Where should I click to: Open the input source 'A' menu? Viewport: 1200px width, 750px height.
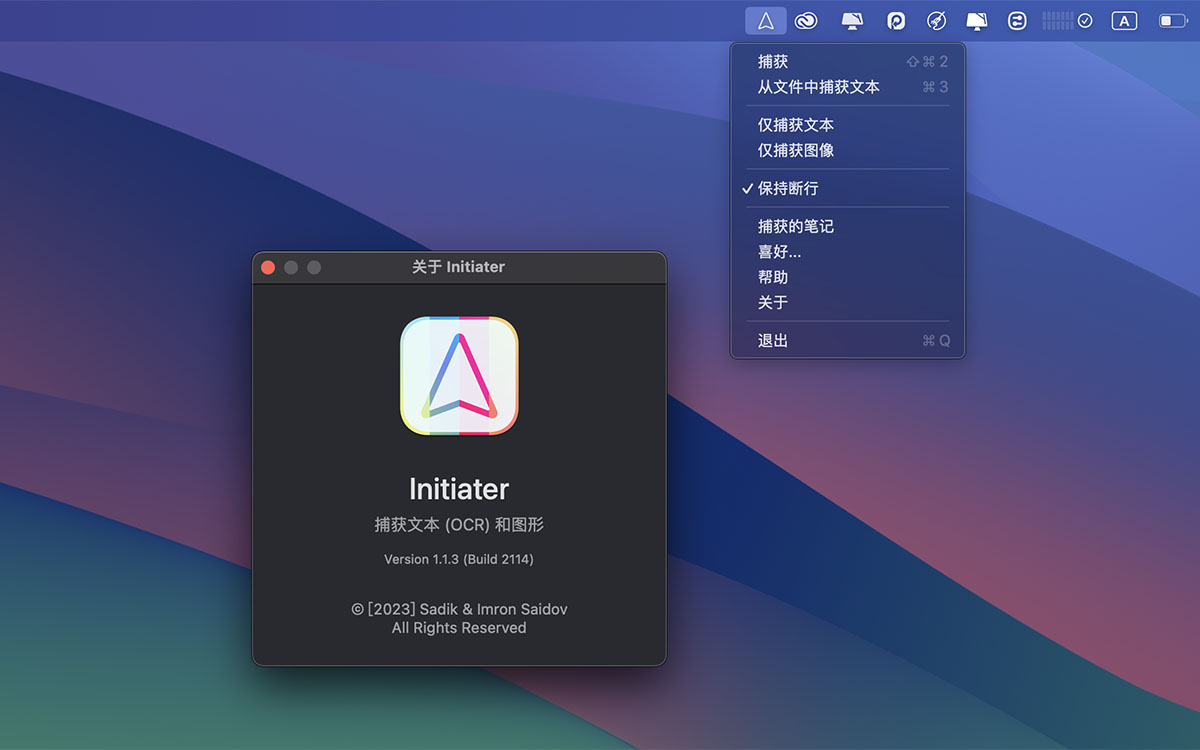pyautogui.click(x=1124, y=21)
